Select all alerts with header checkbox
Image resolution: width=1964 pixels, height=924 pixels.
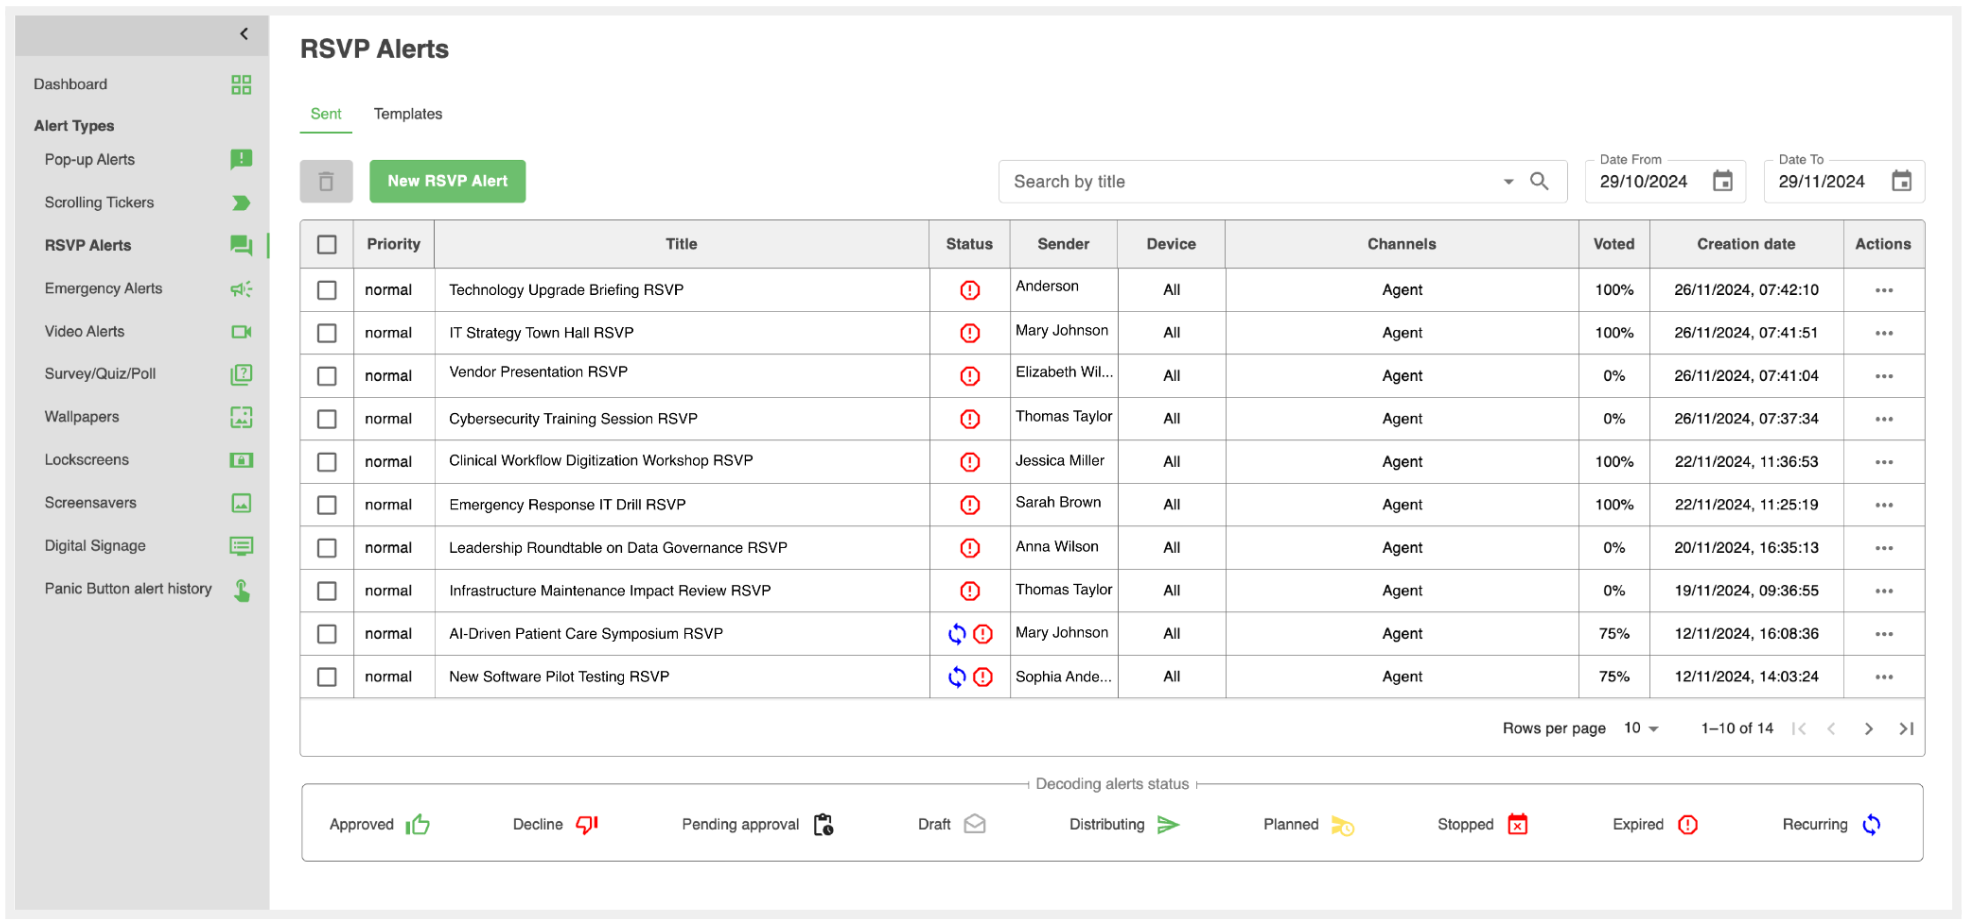pyautogui.click(x=327, y=245)
